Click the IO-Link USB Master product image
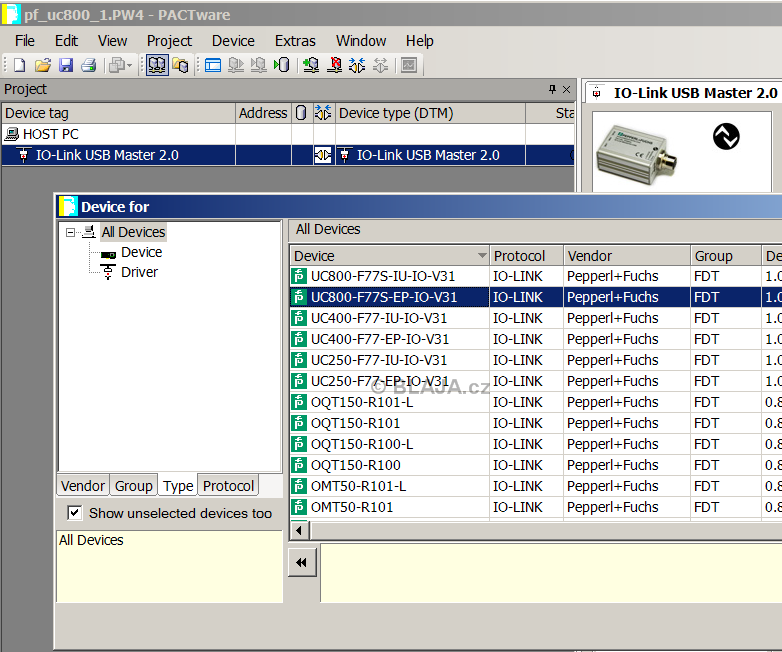782x652 pixels. click(637, 154)
